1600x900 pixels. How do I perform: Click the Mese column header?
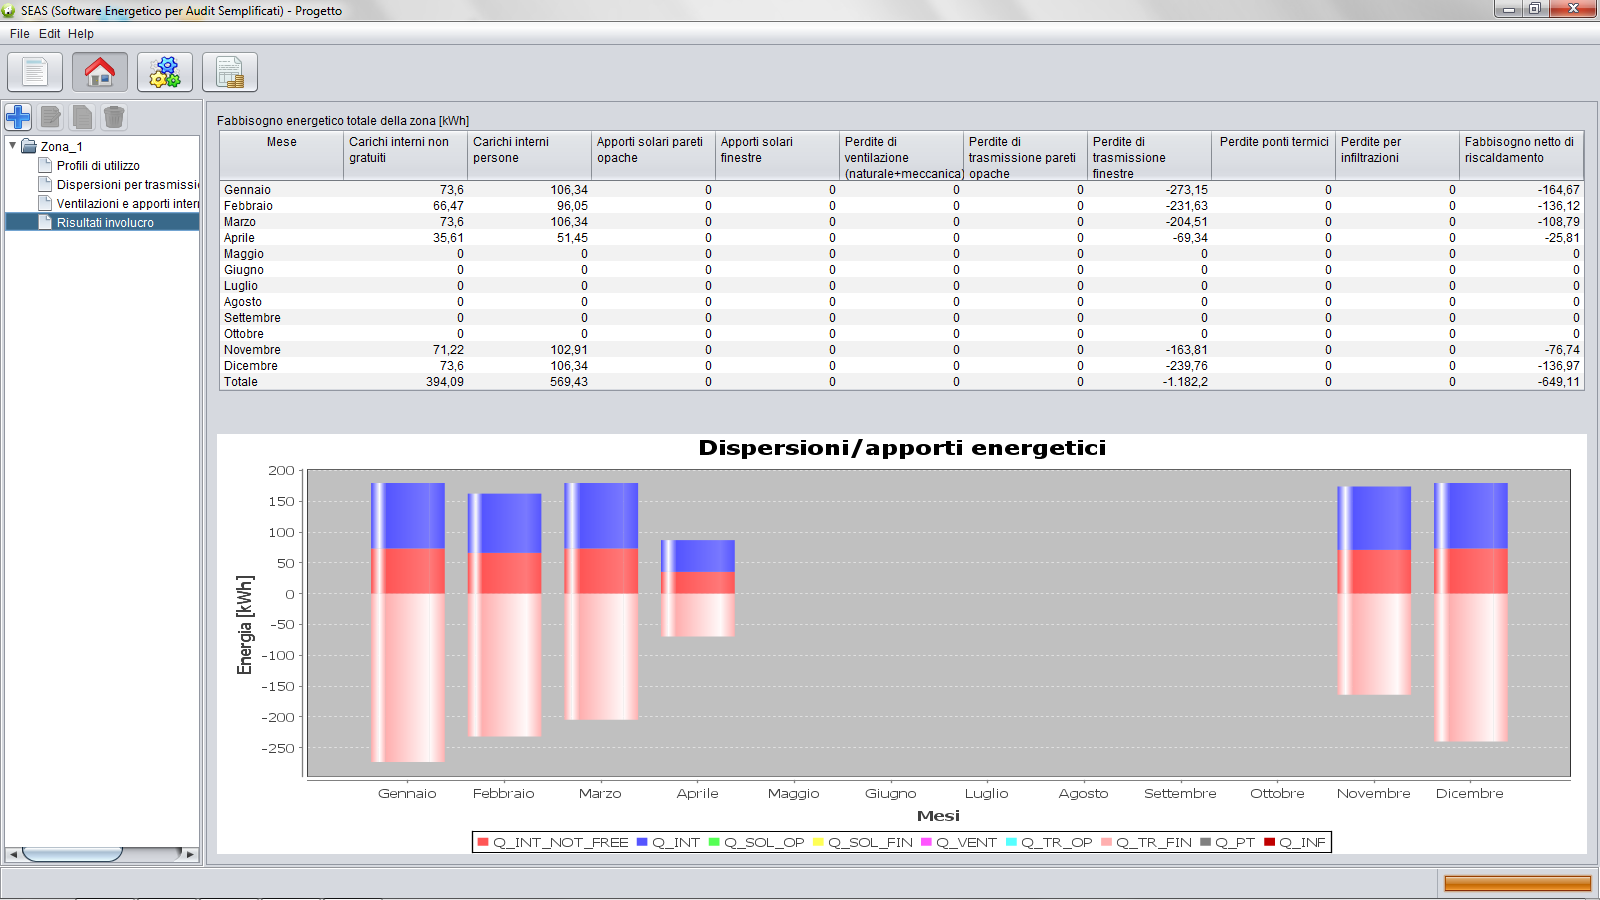pos(281,142)
